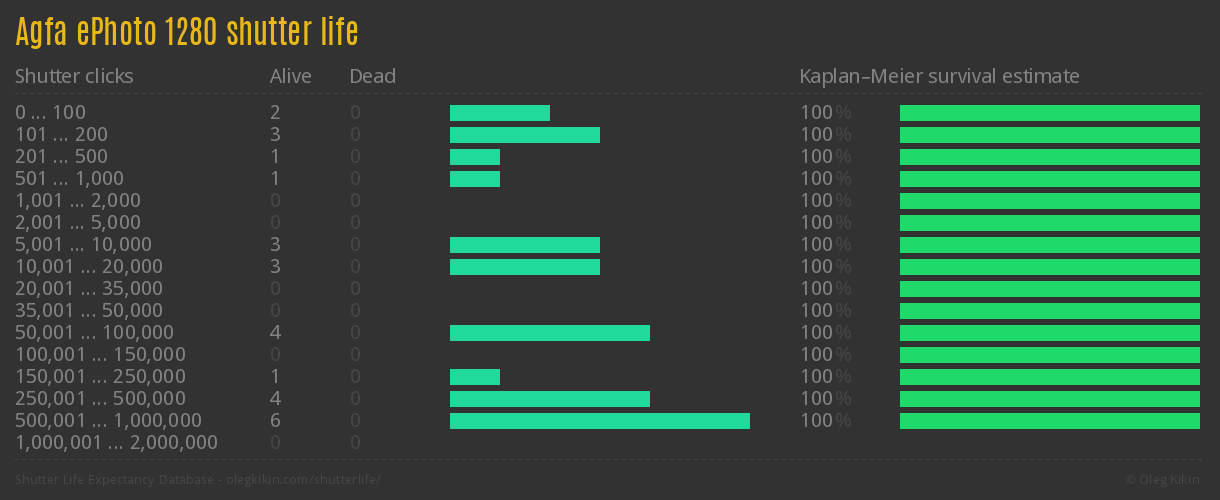
Task: Click the alive-count bar for 10,001 ... 20,000
Action: click(x=524, y=267)
